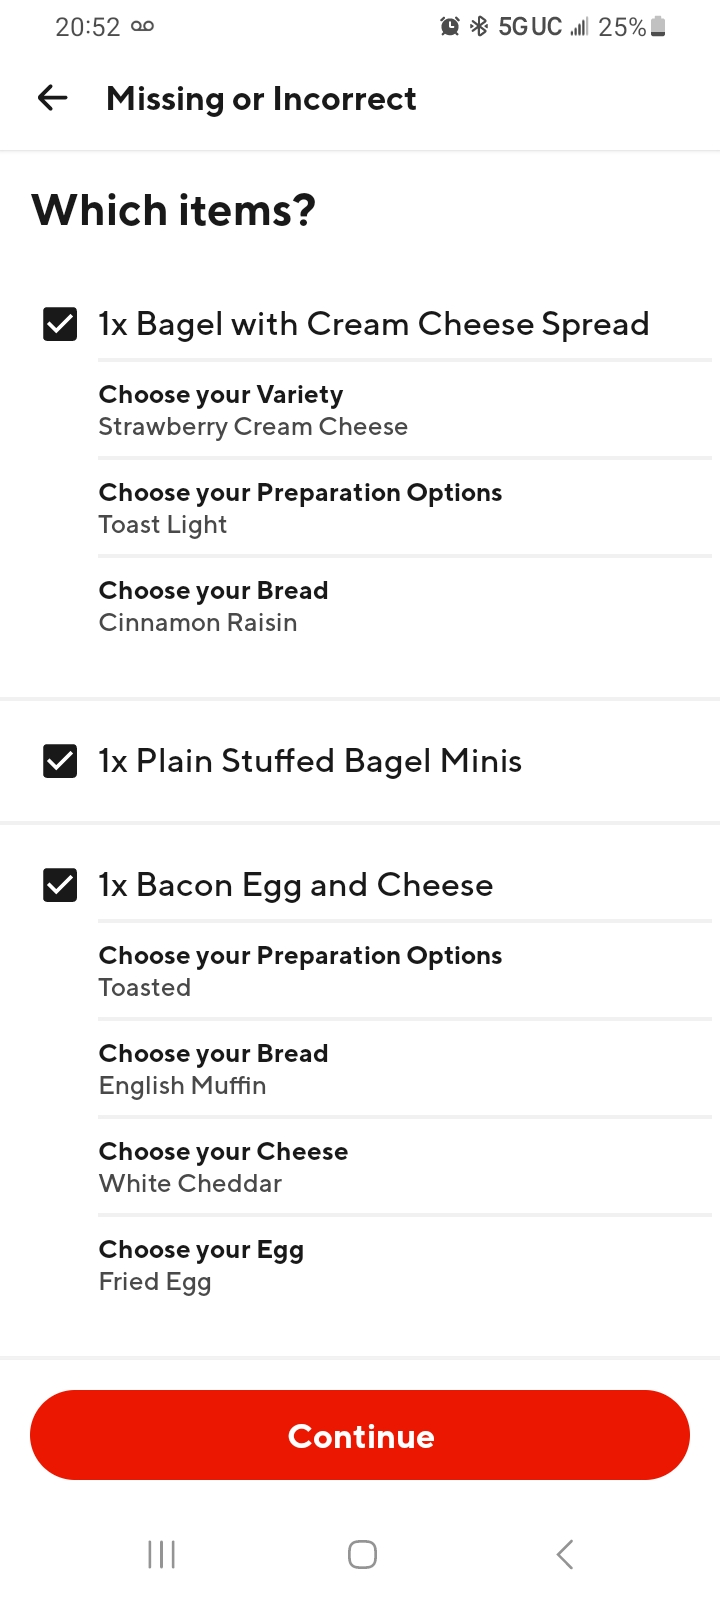Select the Bagel with Cream Cheese Spread label
Screen dimensions: 720x1600
click(374, 324)
